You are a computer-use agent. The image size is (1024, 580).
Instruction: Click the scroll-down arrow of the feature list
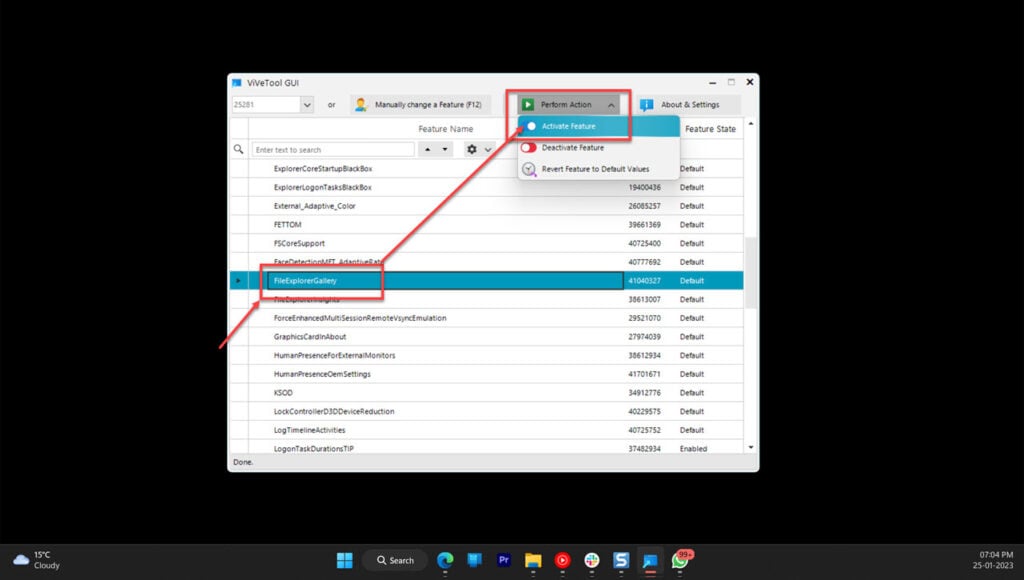[x=750, y=447]
